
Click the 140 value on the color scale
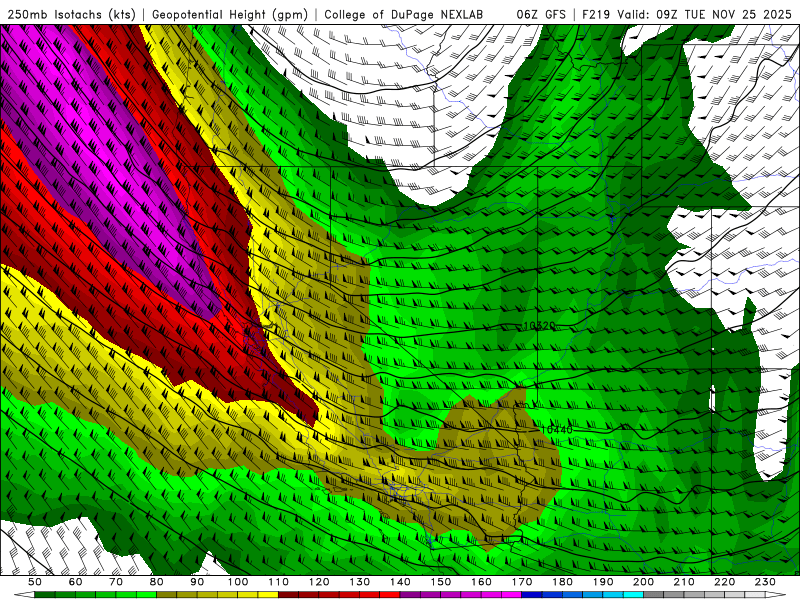click(x=400, y=582)
